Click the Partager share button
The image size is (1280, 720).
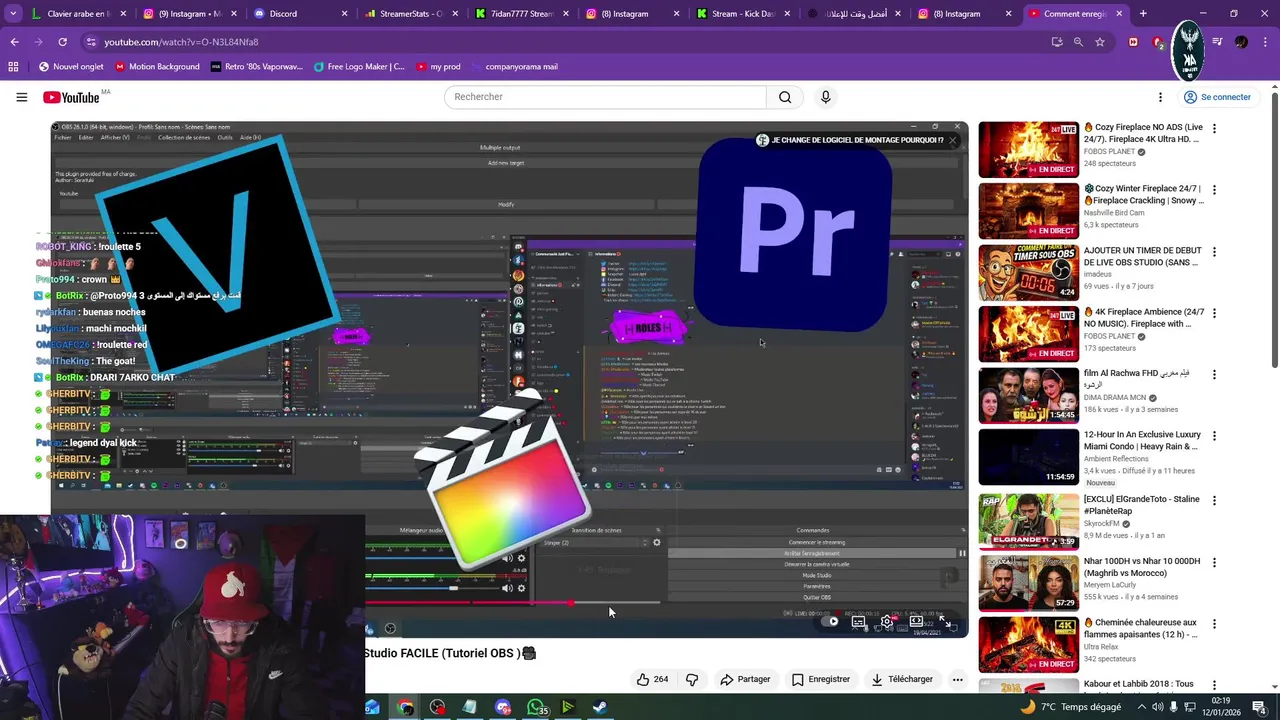tap(745, 679)
